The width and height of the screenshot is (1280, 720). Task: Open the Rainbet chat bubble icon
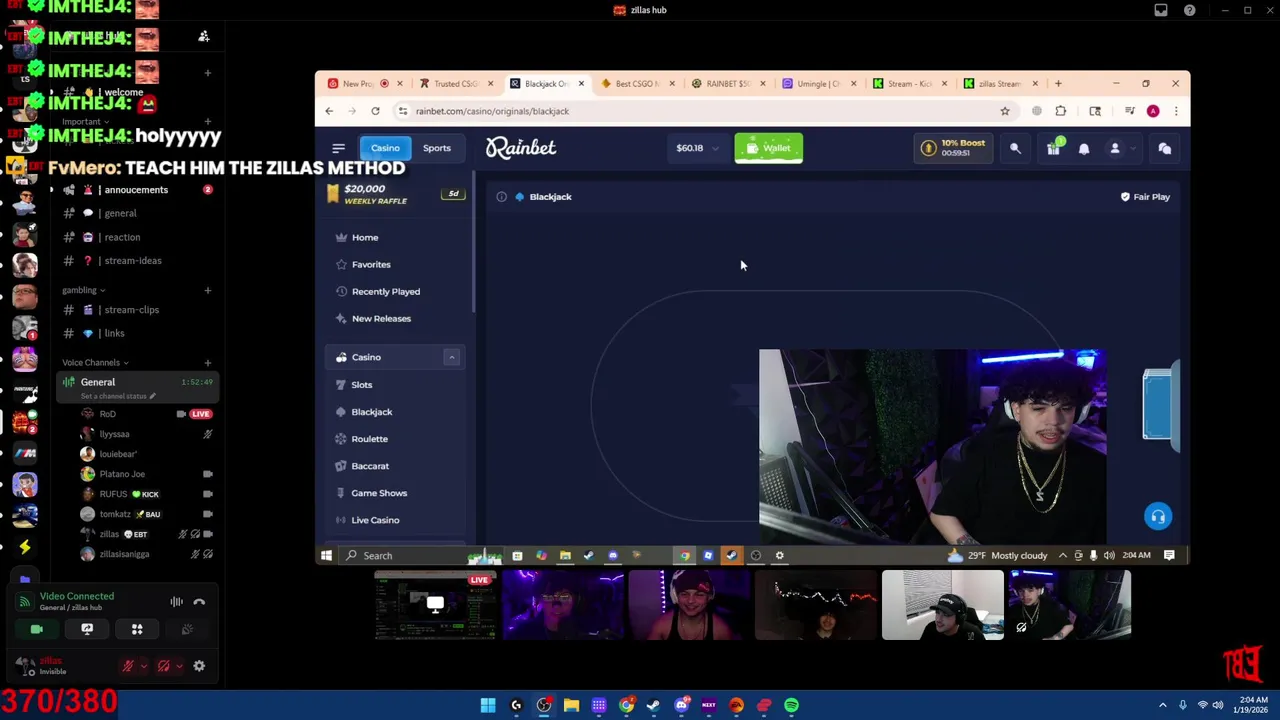coord(1165,148)
